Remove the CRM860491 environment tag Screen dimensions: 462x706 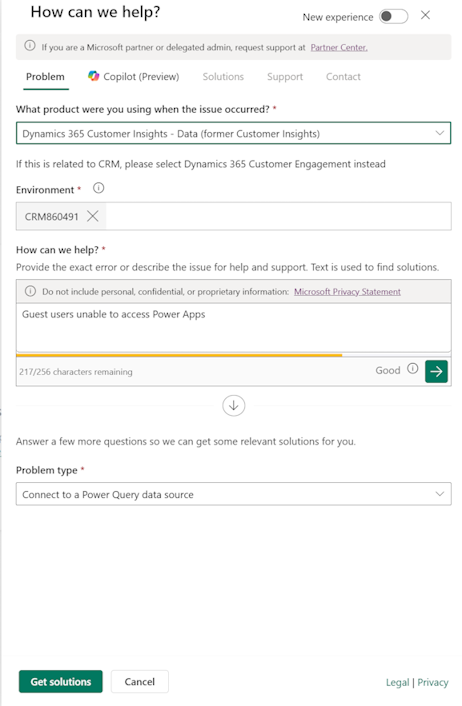pos(93,216)
